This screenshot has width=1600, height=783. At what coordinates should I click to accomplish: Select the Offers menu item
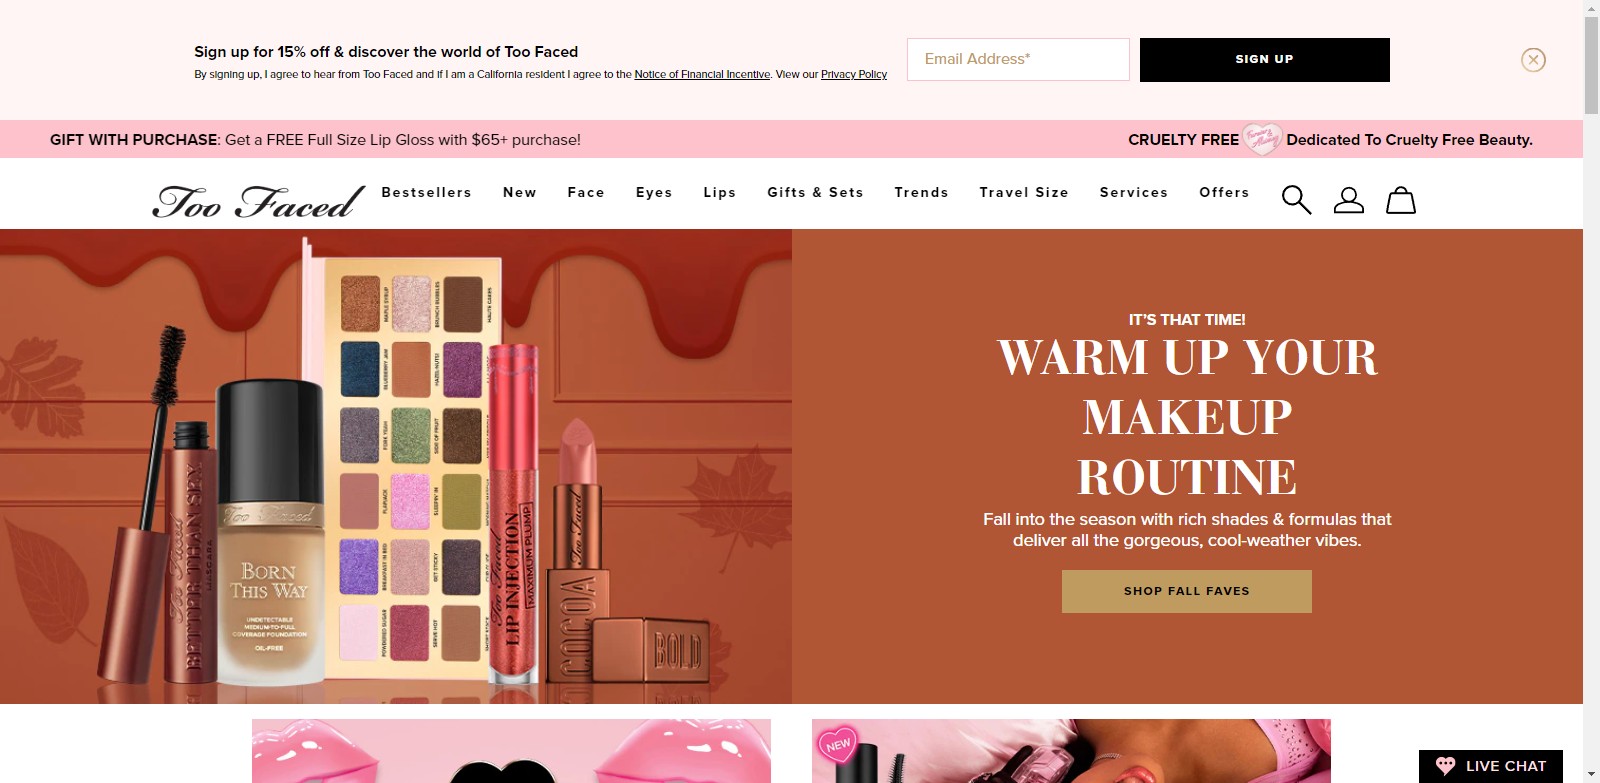(x=1224, y=192)
